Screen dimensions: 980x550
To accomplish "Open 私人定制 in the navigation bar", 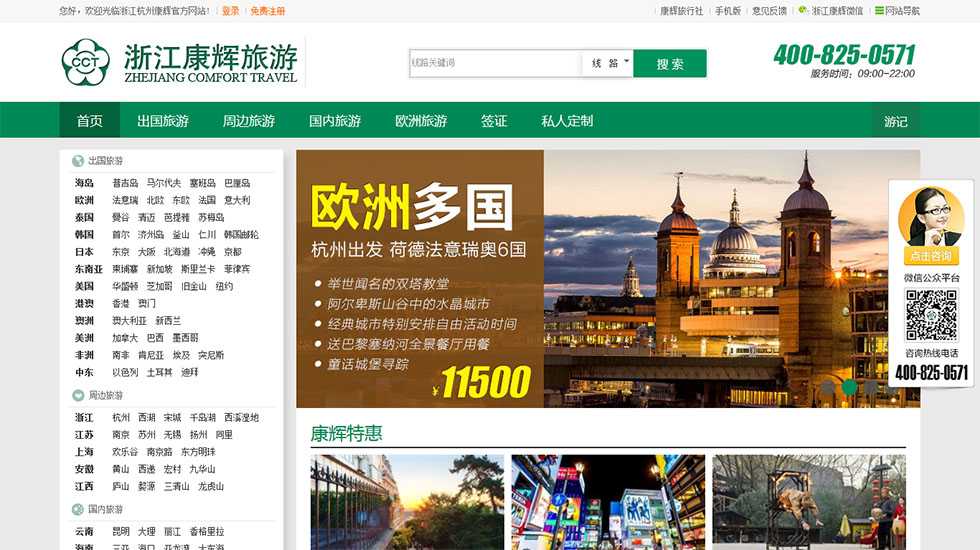I will coord(567,121).
